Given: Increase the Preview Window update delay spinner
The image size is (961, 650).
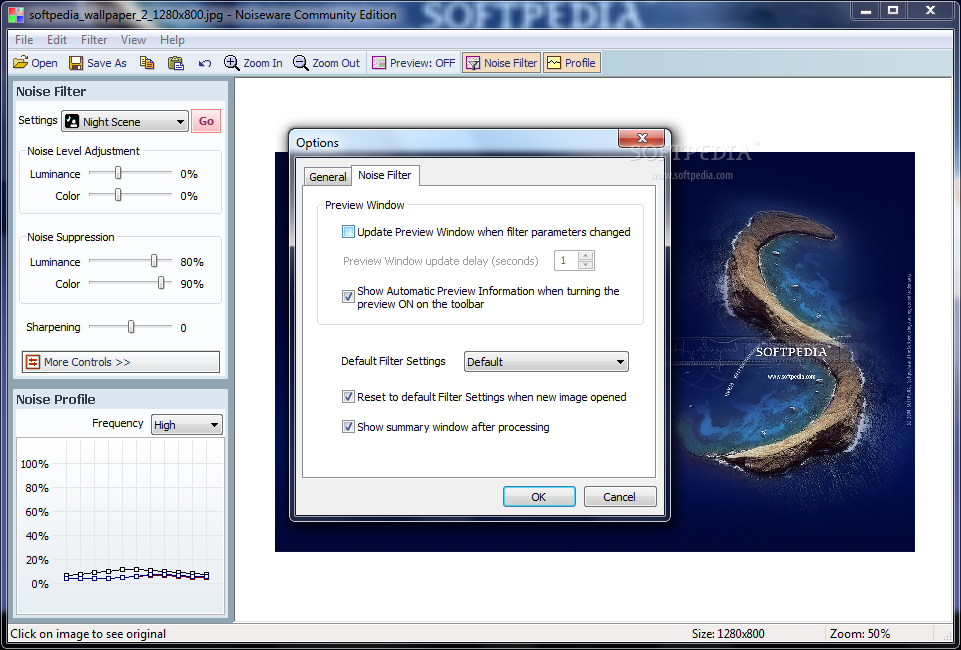Looking at the screenshot, I should (x=586, y=255).
